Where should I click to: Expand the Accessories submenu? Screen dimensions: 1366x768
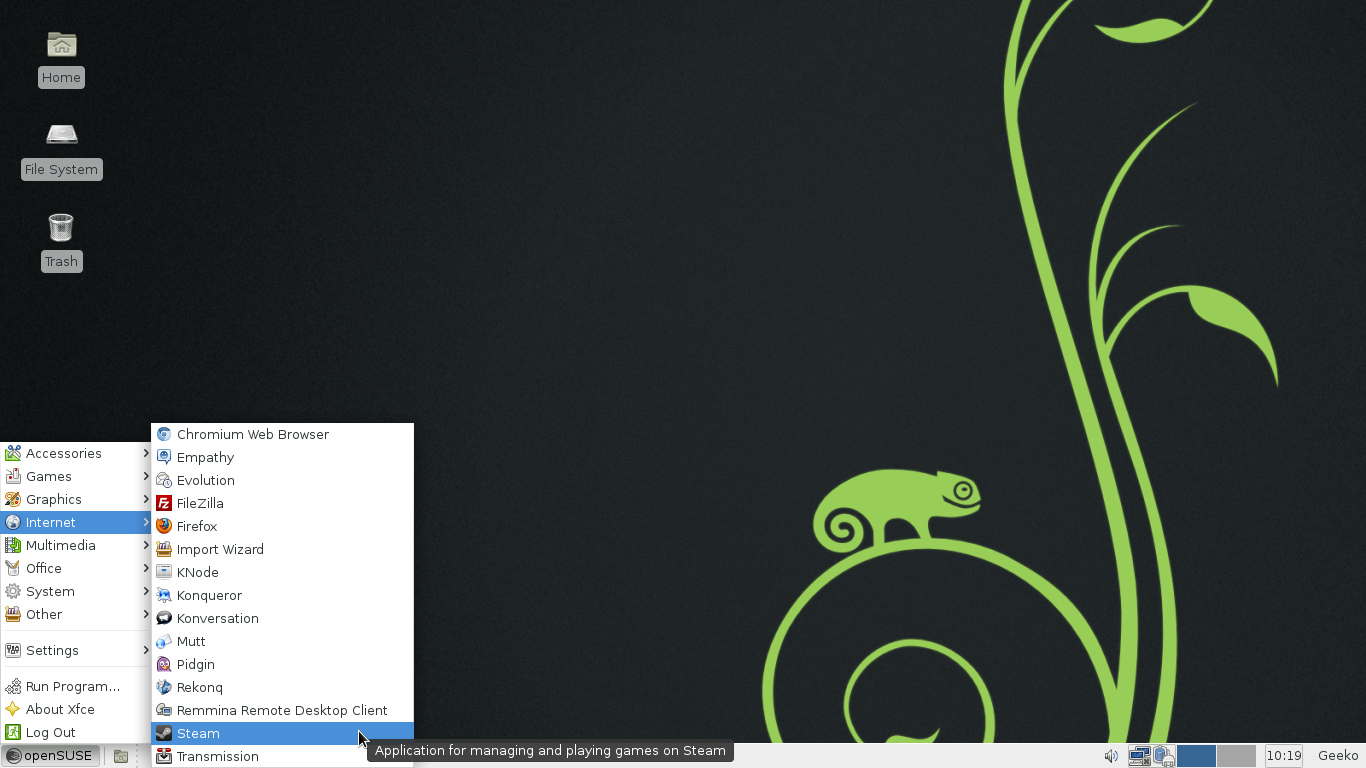click(62, 453)
